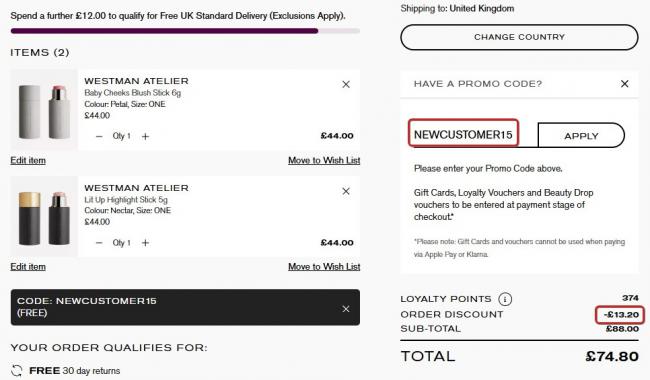
Task: Move Lit Up Highlight Stick to Wish List
Action: point(324,267)
